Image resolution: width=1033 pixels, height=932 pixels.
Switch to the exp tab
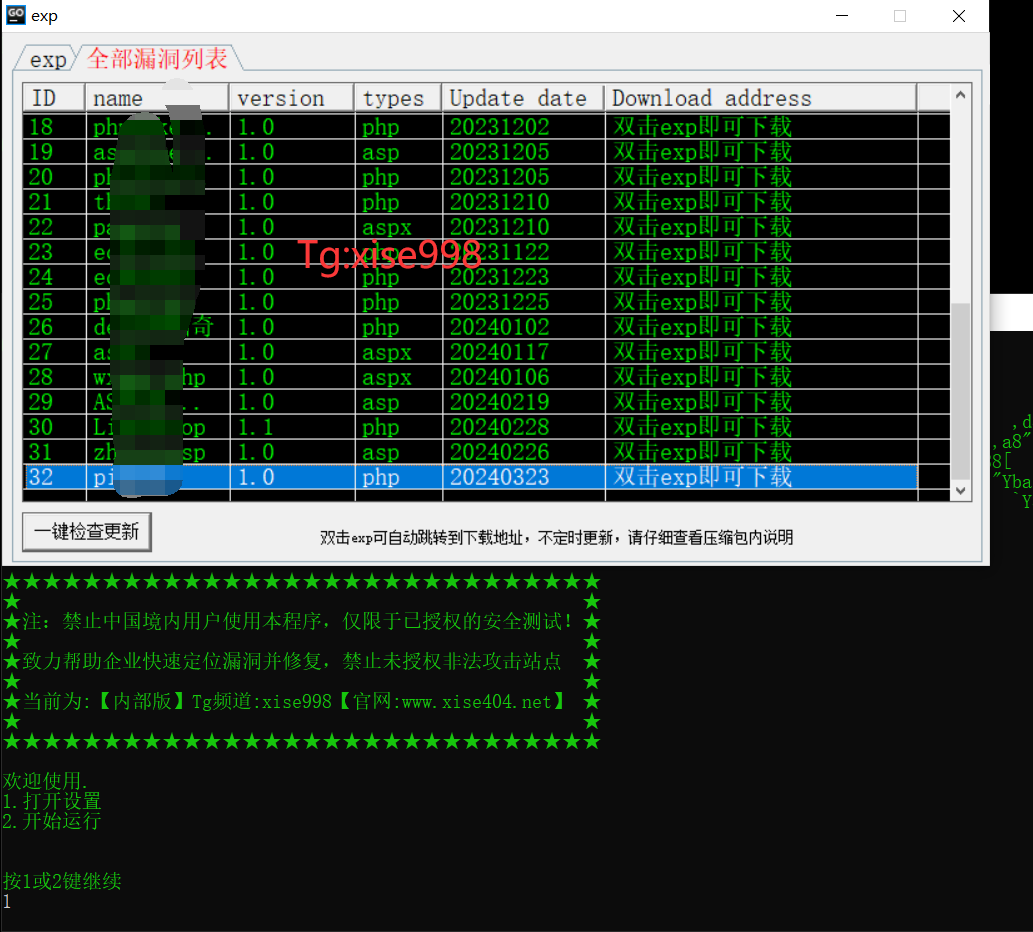pyautogui.click(x=48, y=60)
